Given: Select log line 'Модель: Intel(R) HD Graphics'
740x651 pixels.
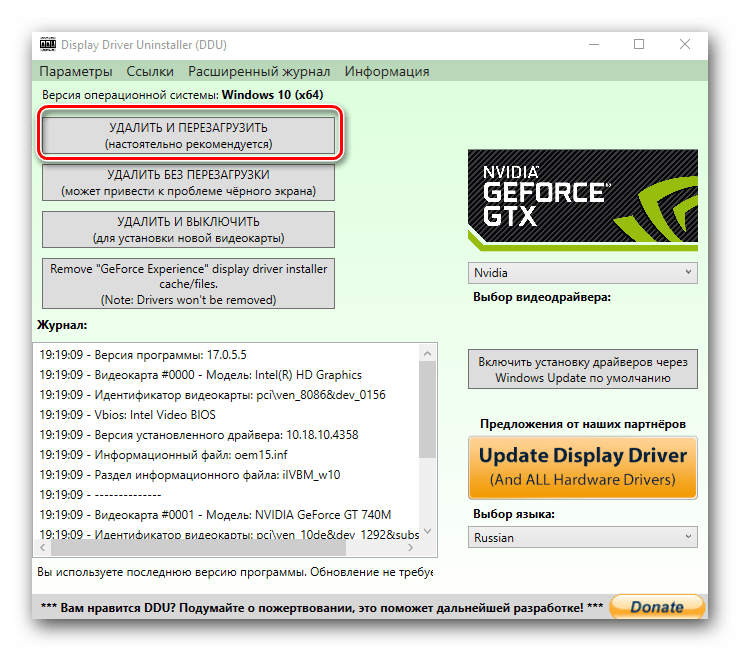Looking at the screenshot, I should [201, 375].
